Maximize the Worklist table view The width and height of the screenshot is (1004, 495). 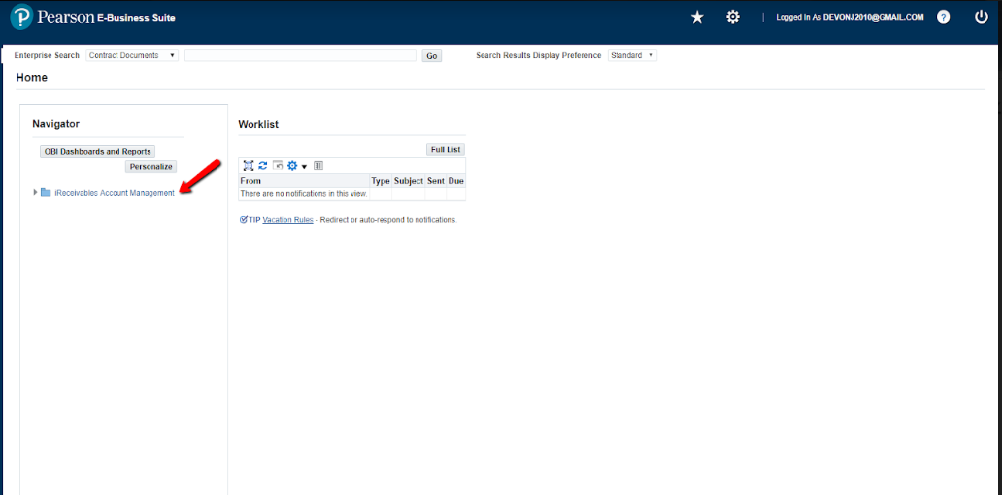(248, 166)
